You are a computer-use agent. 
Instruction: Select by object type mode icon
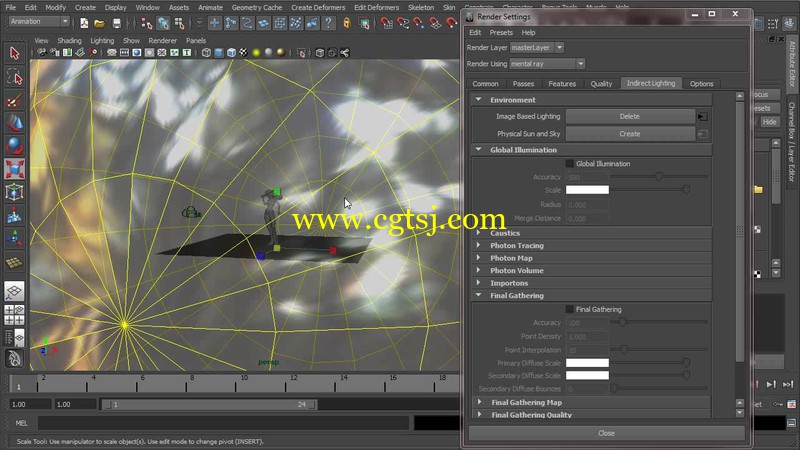163,23
